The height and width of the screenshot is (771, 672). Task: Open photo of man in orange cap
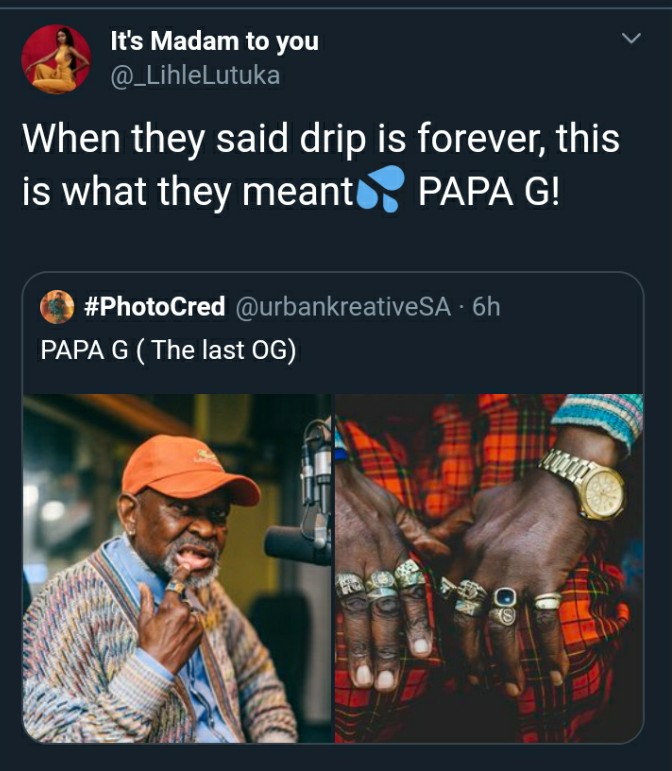177,568
